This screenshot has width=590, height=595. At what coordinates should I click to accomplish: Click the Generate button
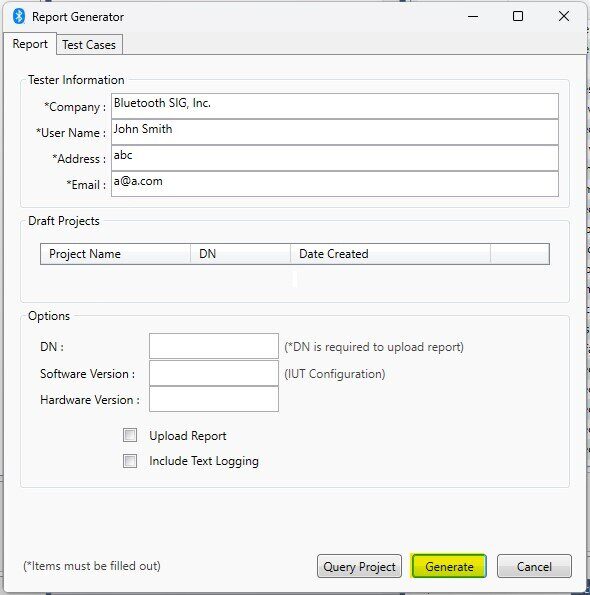coord(449,566)
